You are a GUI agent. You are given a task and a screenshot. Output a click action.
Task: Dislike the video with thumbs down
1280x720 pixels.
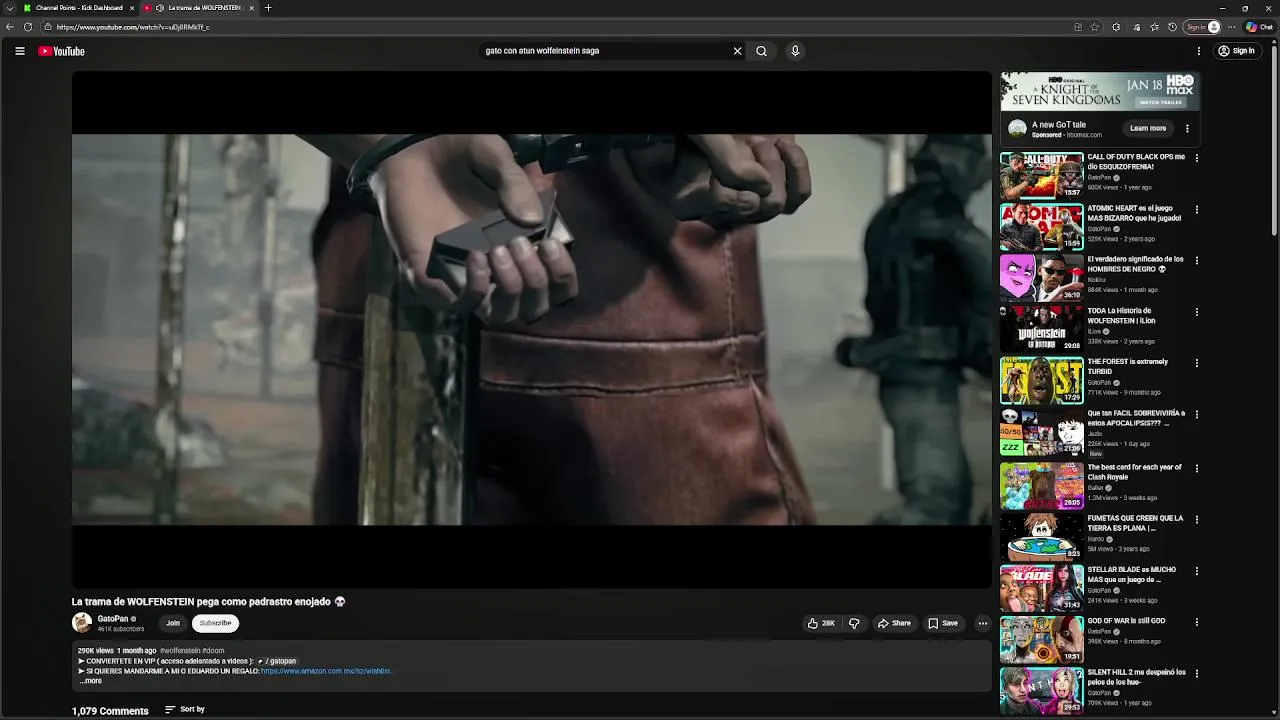coord(854,623)
